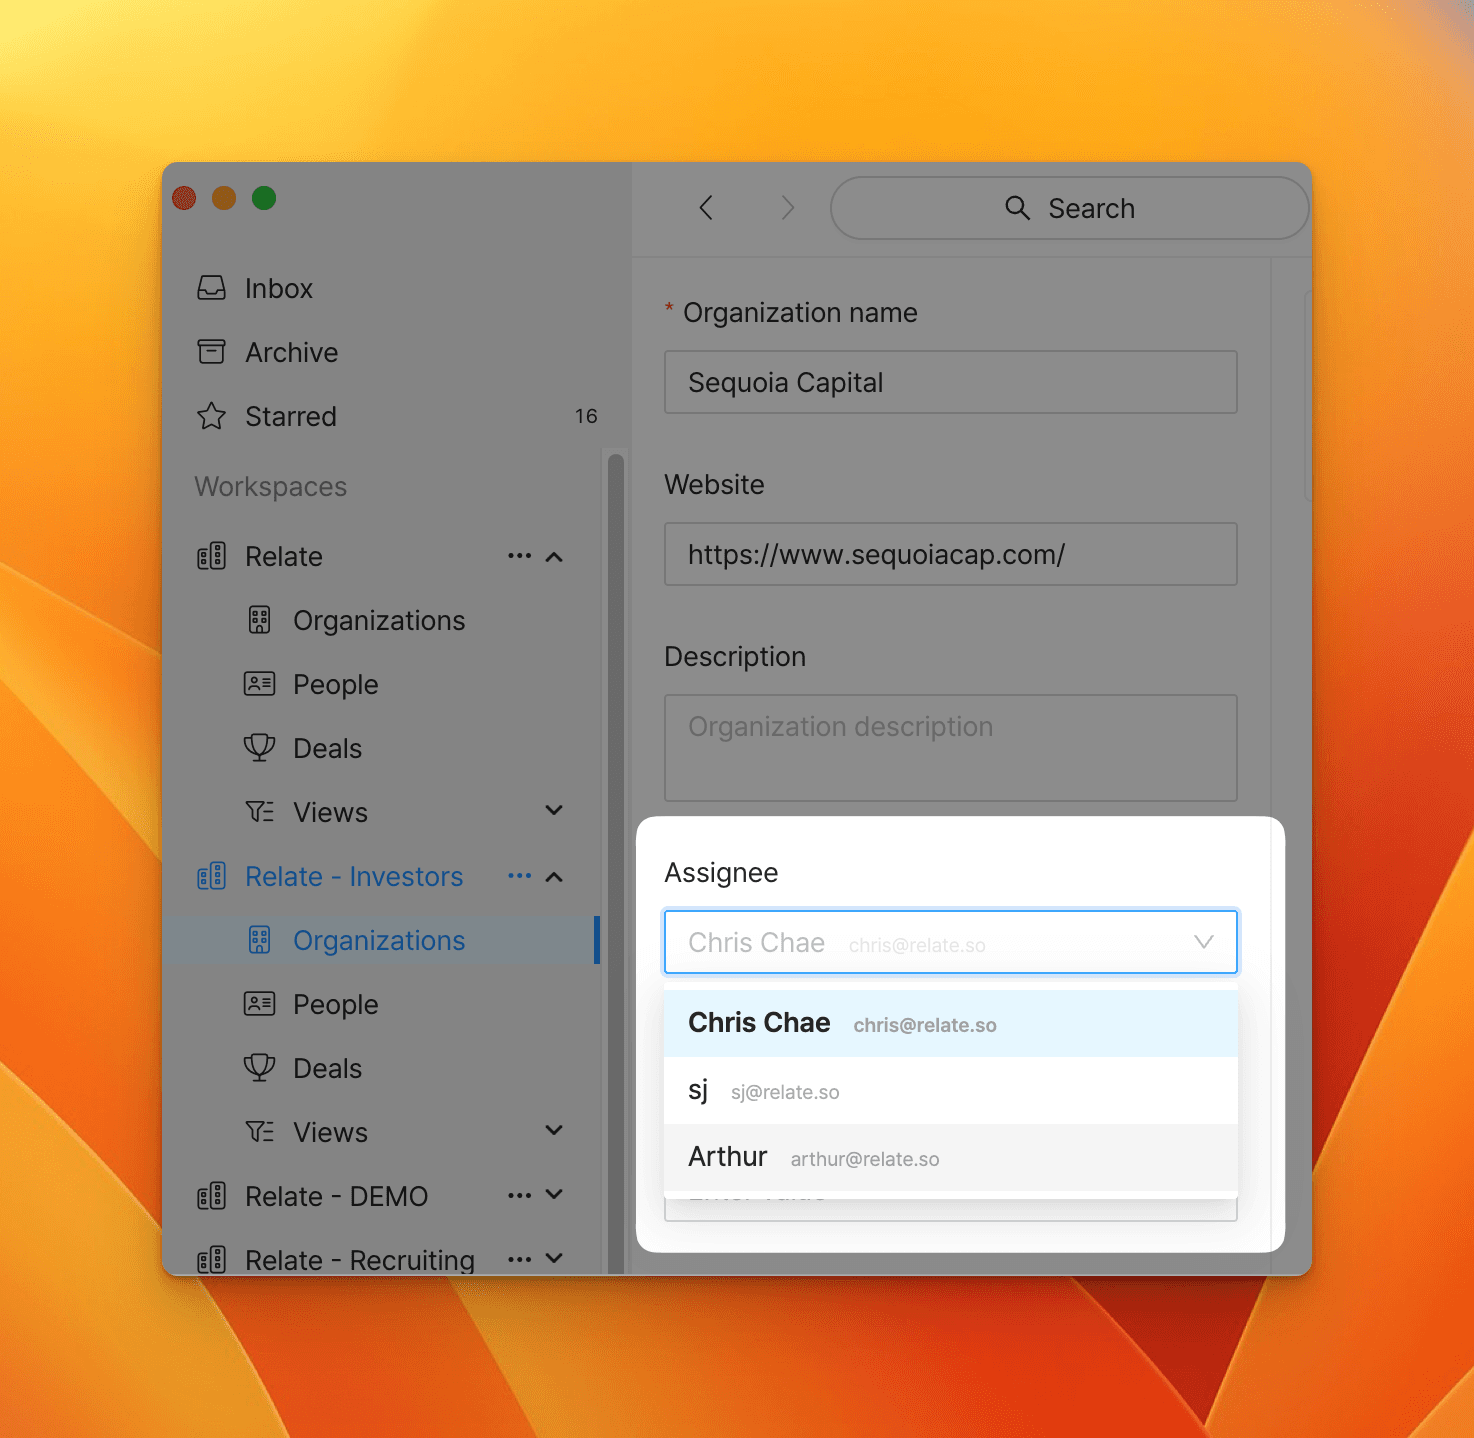Viewport: 1474px width, 1438px height.
Task: Edit the Organization name field
Action: (951, 382)
